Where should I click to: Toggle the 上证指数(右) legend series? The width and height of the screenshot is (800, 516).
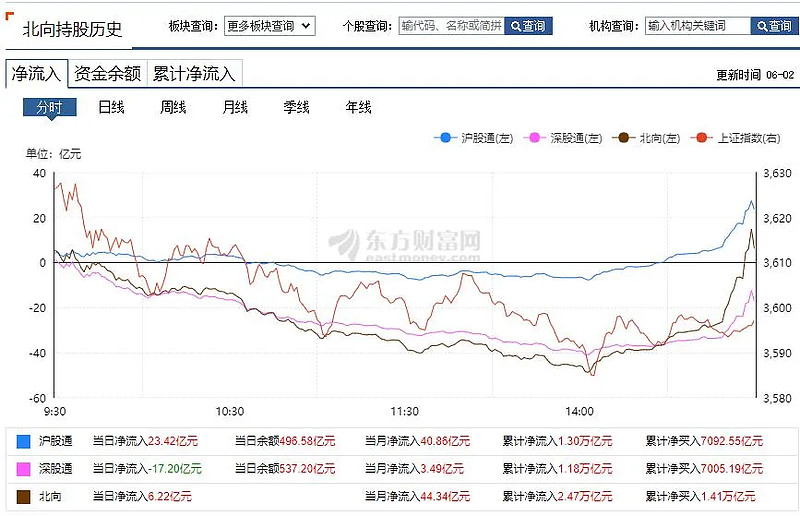[x=735, y=138]
